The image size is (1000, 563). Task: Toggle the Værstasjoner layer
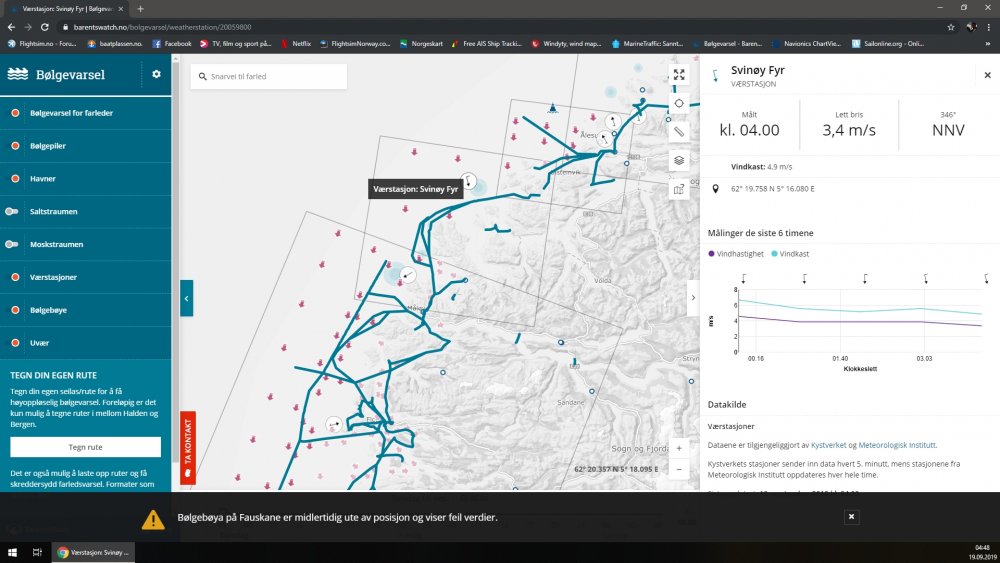tap(15, 277)
